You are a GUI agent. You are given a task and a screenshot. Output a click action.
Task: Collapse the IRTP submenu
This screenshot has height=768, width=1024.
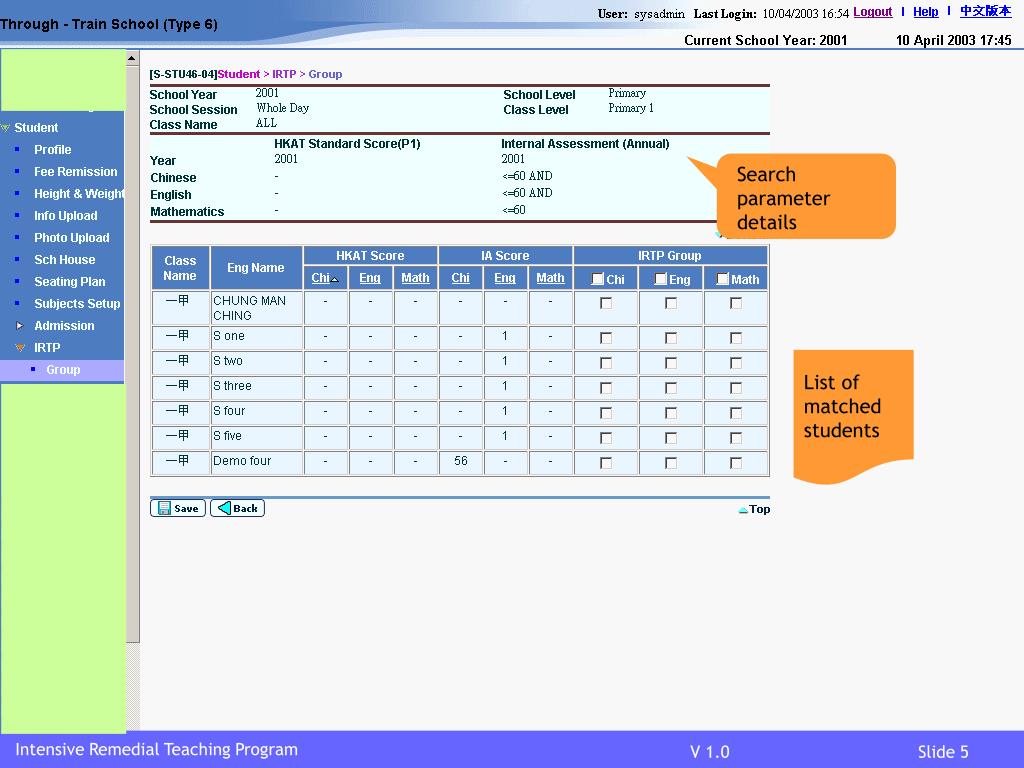[20, 347]
